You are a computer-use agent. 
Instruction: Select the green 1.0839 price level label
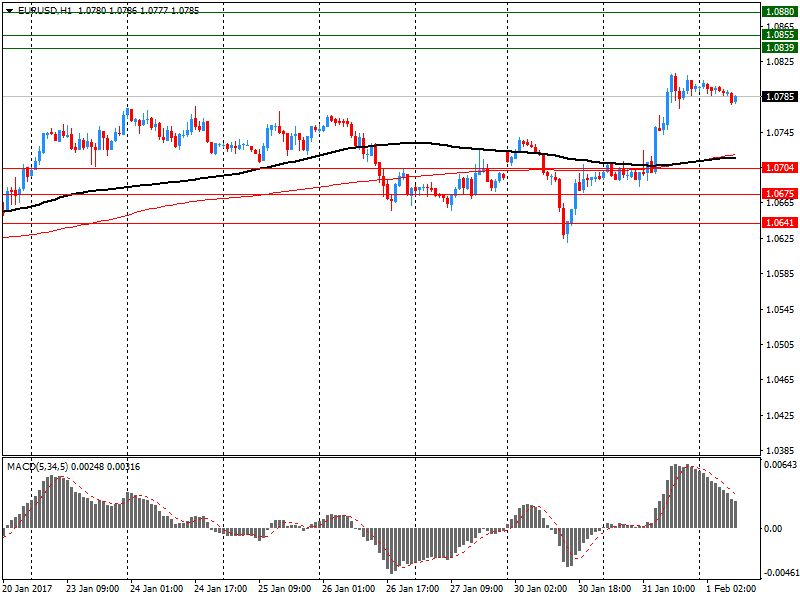point(780,48)
